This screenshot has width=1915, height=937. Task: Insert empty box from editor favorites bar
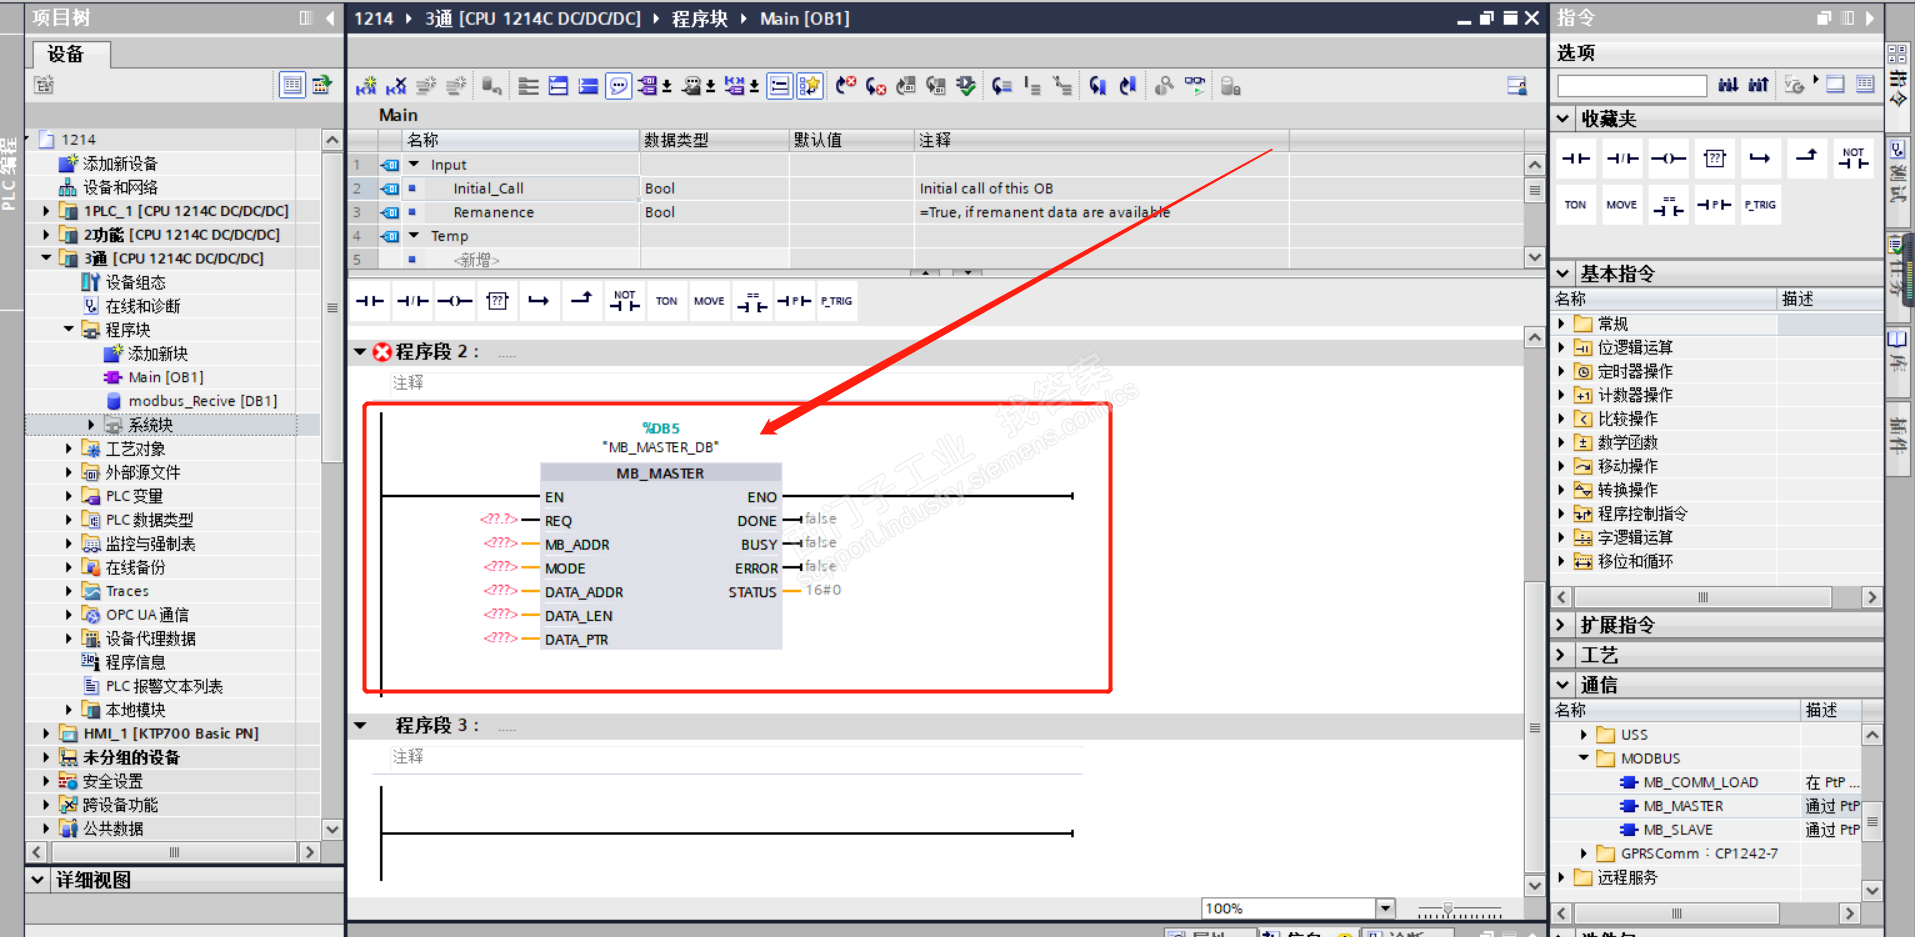(497, 301)
